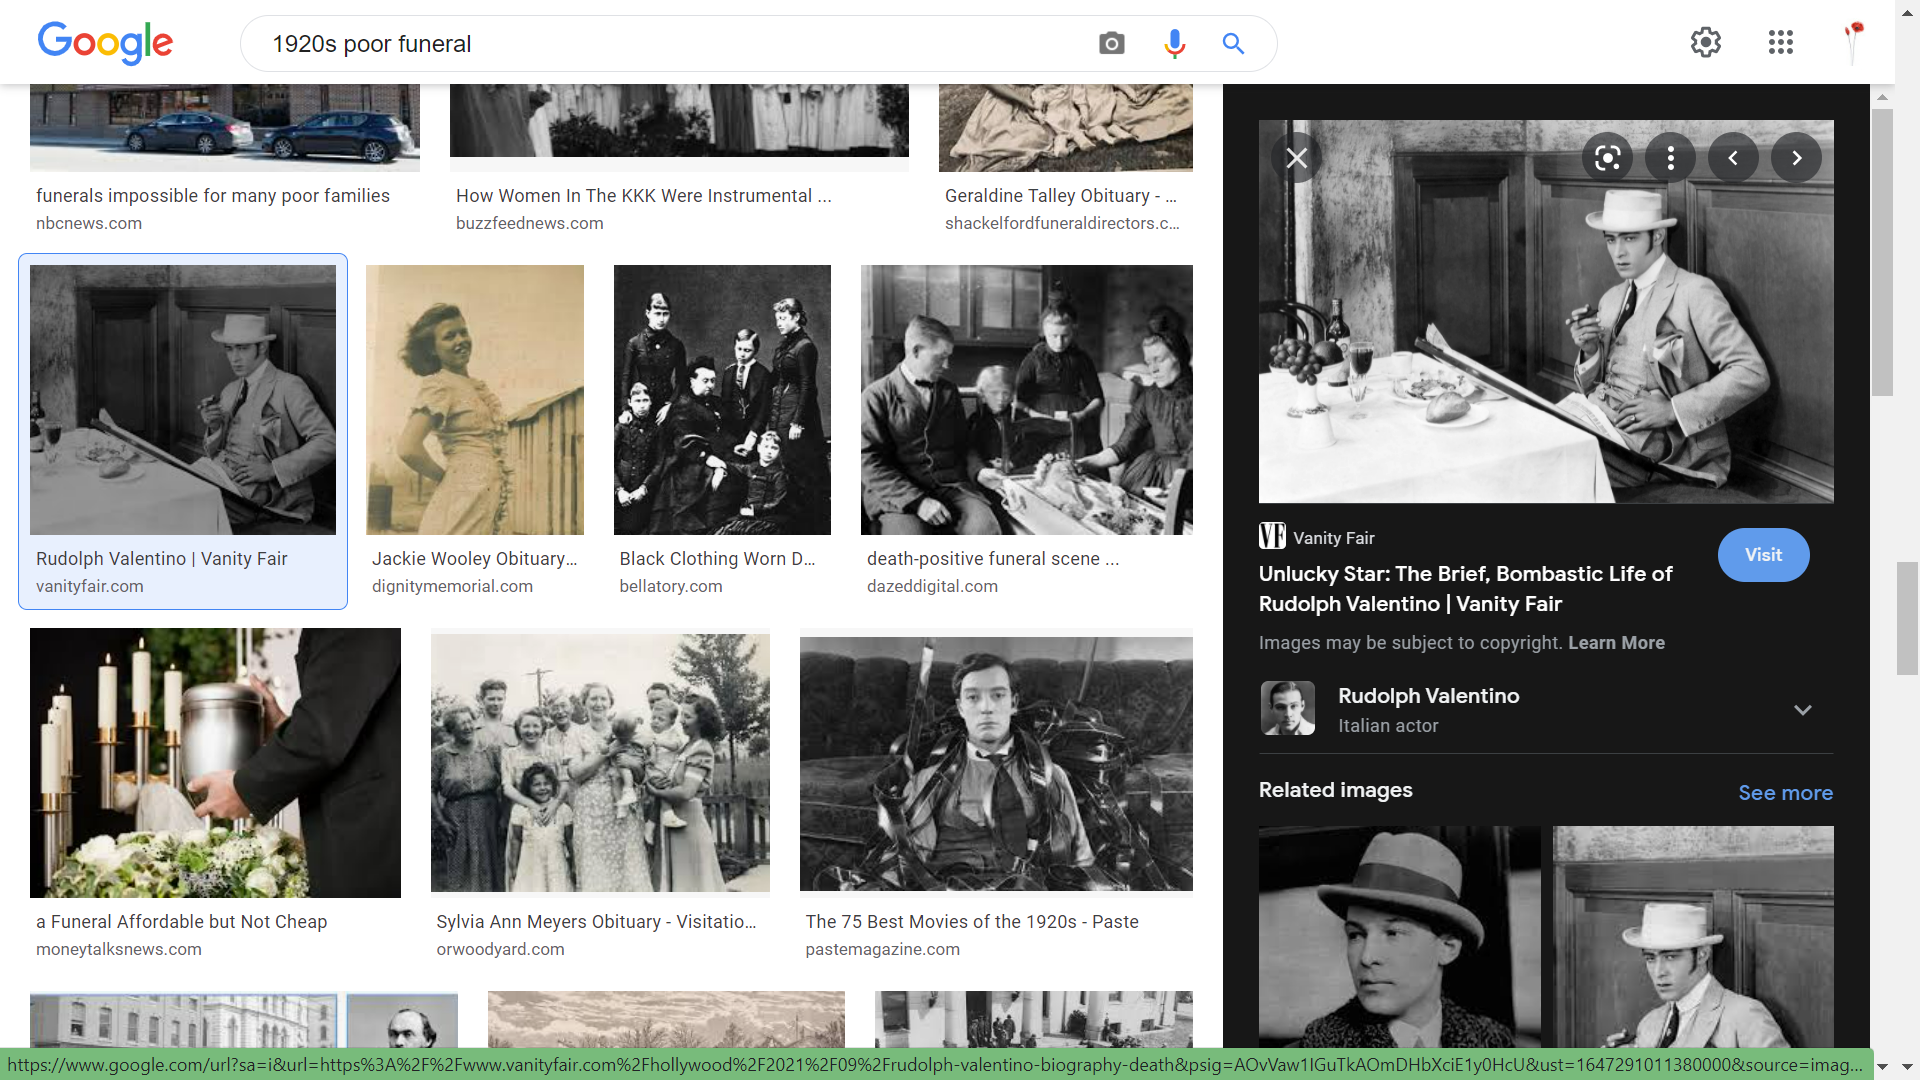The width and height of the screenshot is (1920, 1080).
Task: Open Google settings gear
Action: [1705, 42]
